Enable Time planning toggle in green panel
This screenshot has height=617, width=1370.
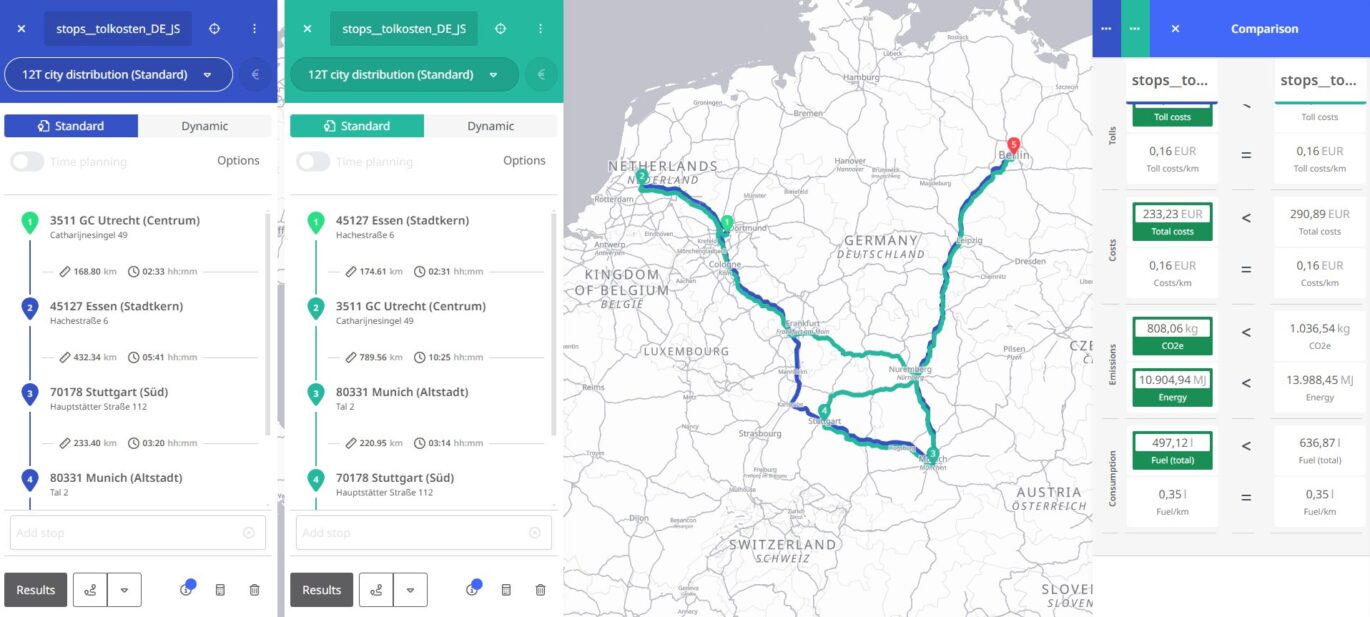[x=313, y=162]
